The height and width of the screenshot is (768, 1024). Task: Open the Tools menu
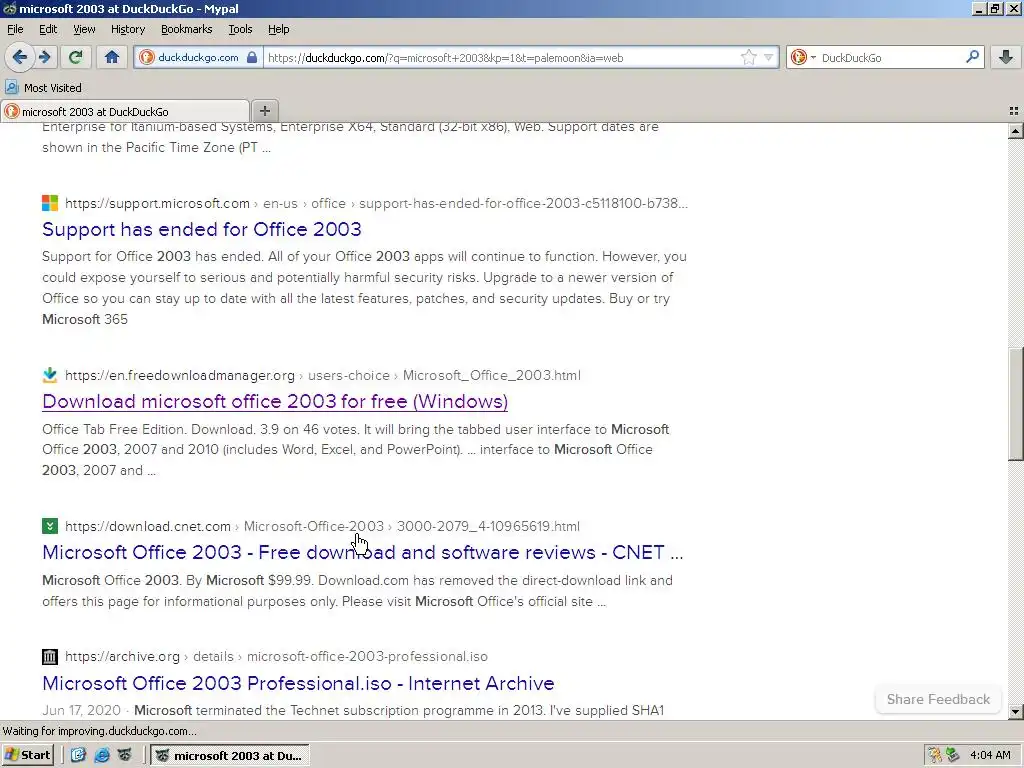click(240, 29)
